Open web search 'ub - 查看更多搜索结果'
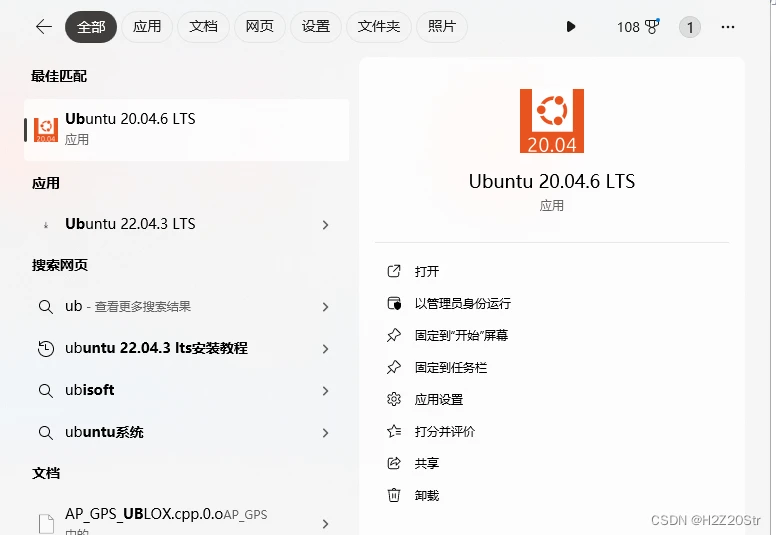The image size is (776, 535). pos(187,306)
